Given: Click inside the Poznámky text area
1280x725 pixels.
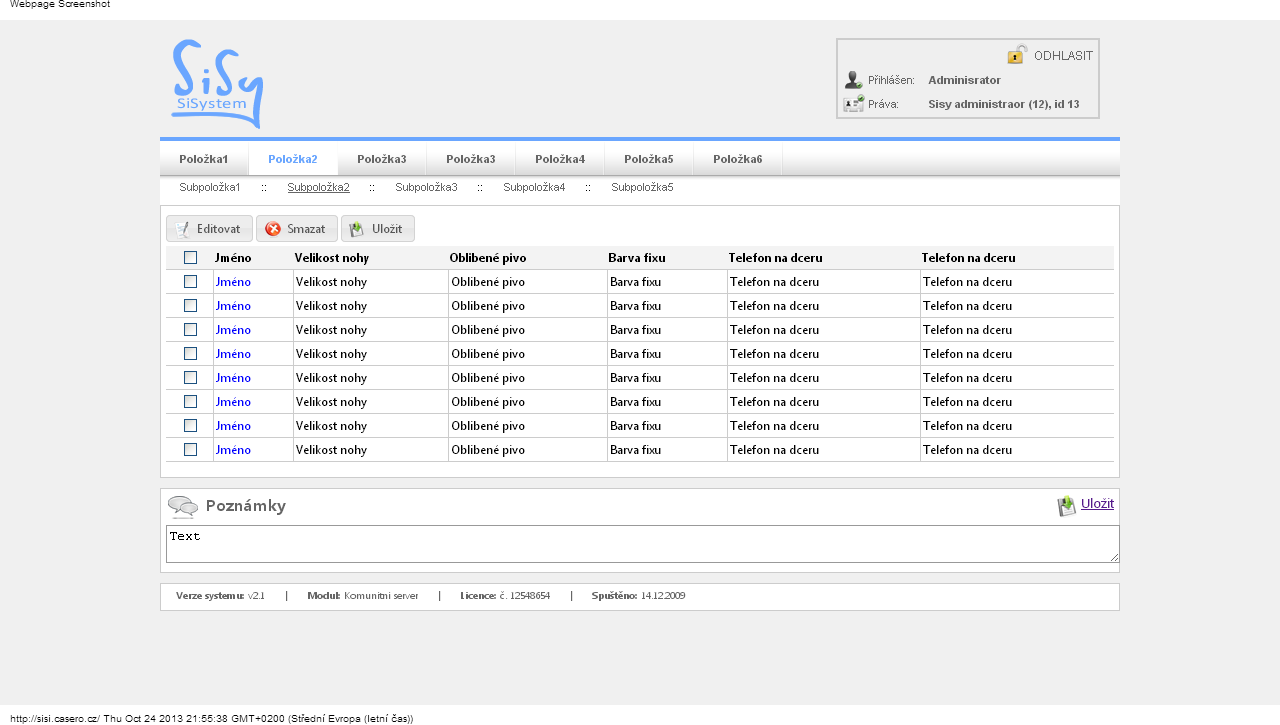Looking at the screenshot, I should click(x=642, y=544).
